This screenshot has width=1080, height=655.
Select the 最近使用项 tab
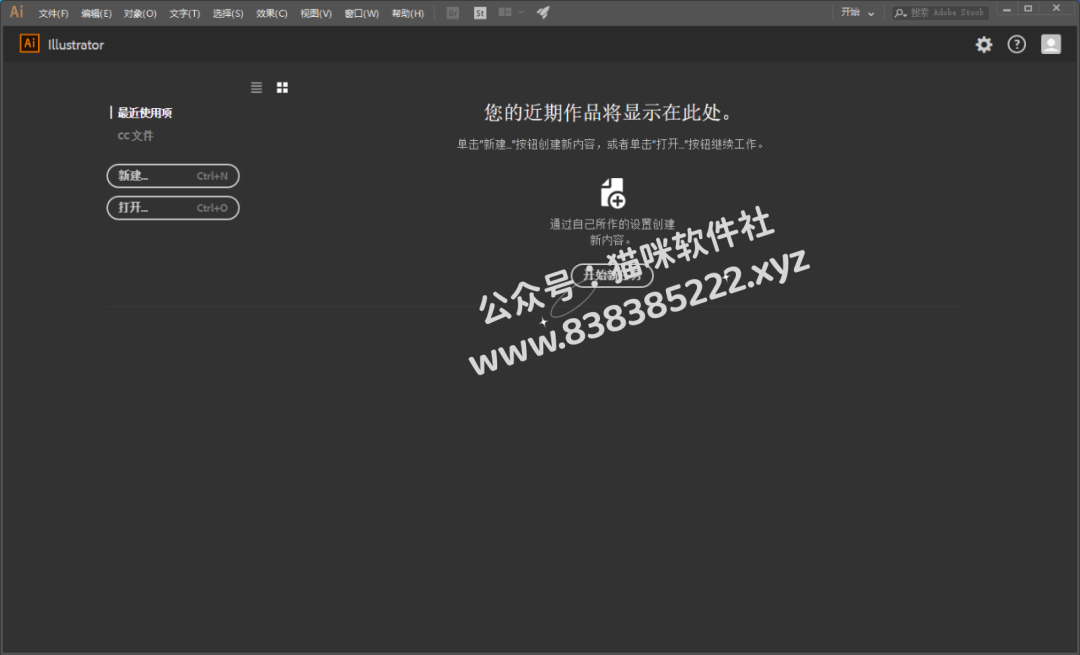point(145,113)
